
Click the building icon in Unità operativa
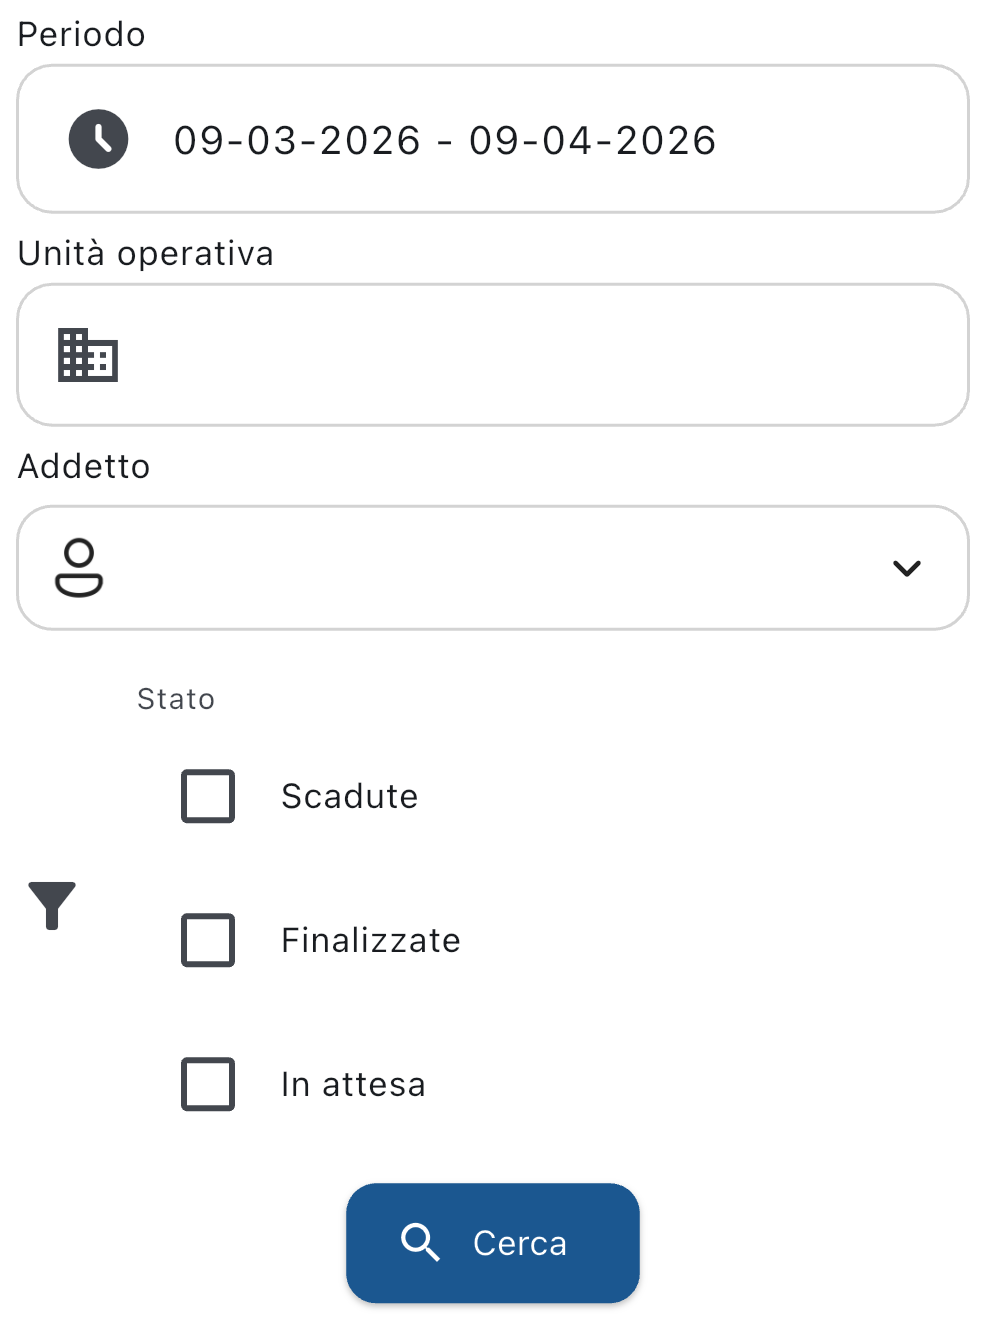coord(88,355)
